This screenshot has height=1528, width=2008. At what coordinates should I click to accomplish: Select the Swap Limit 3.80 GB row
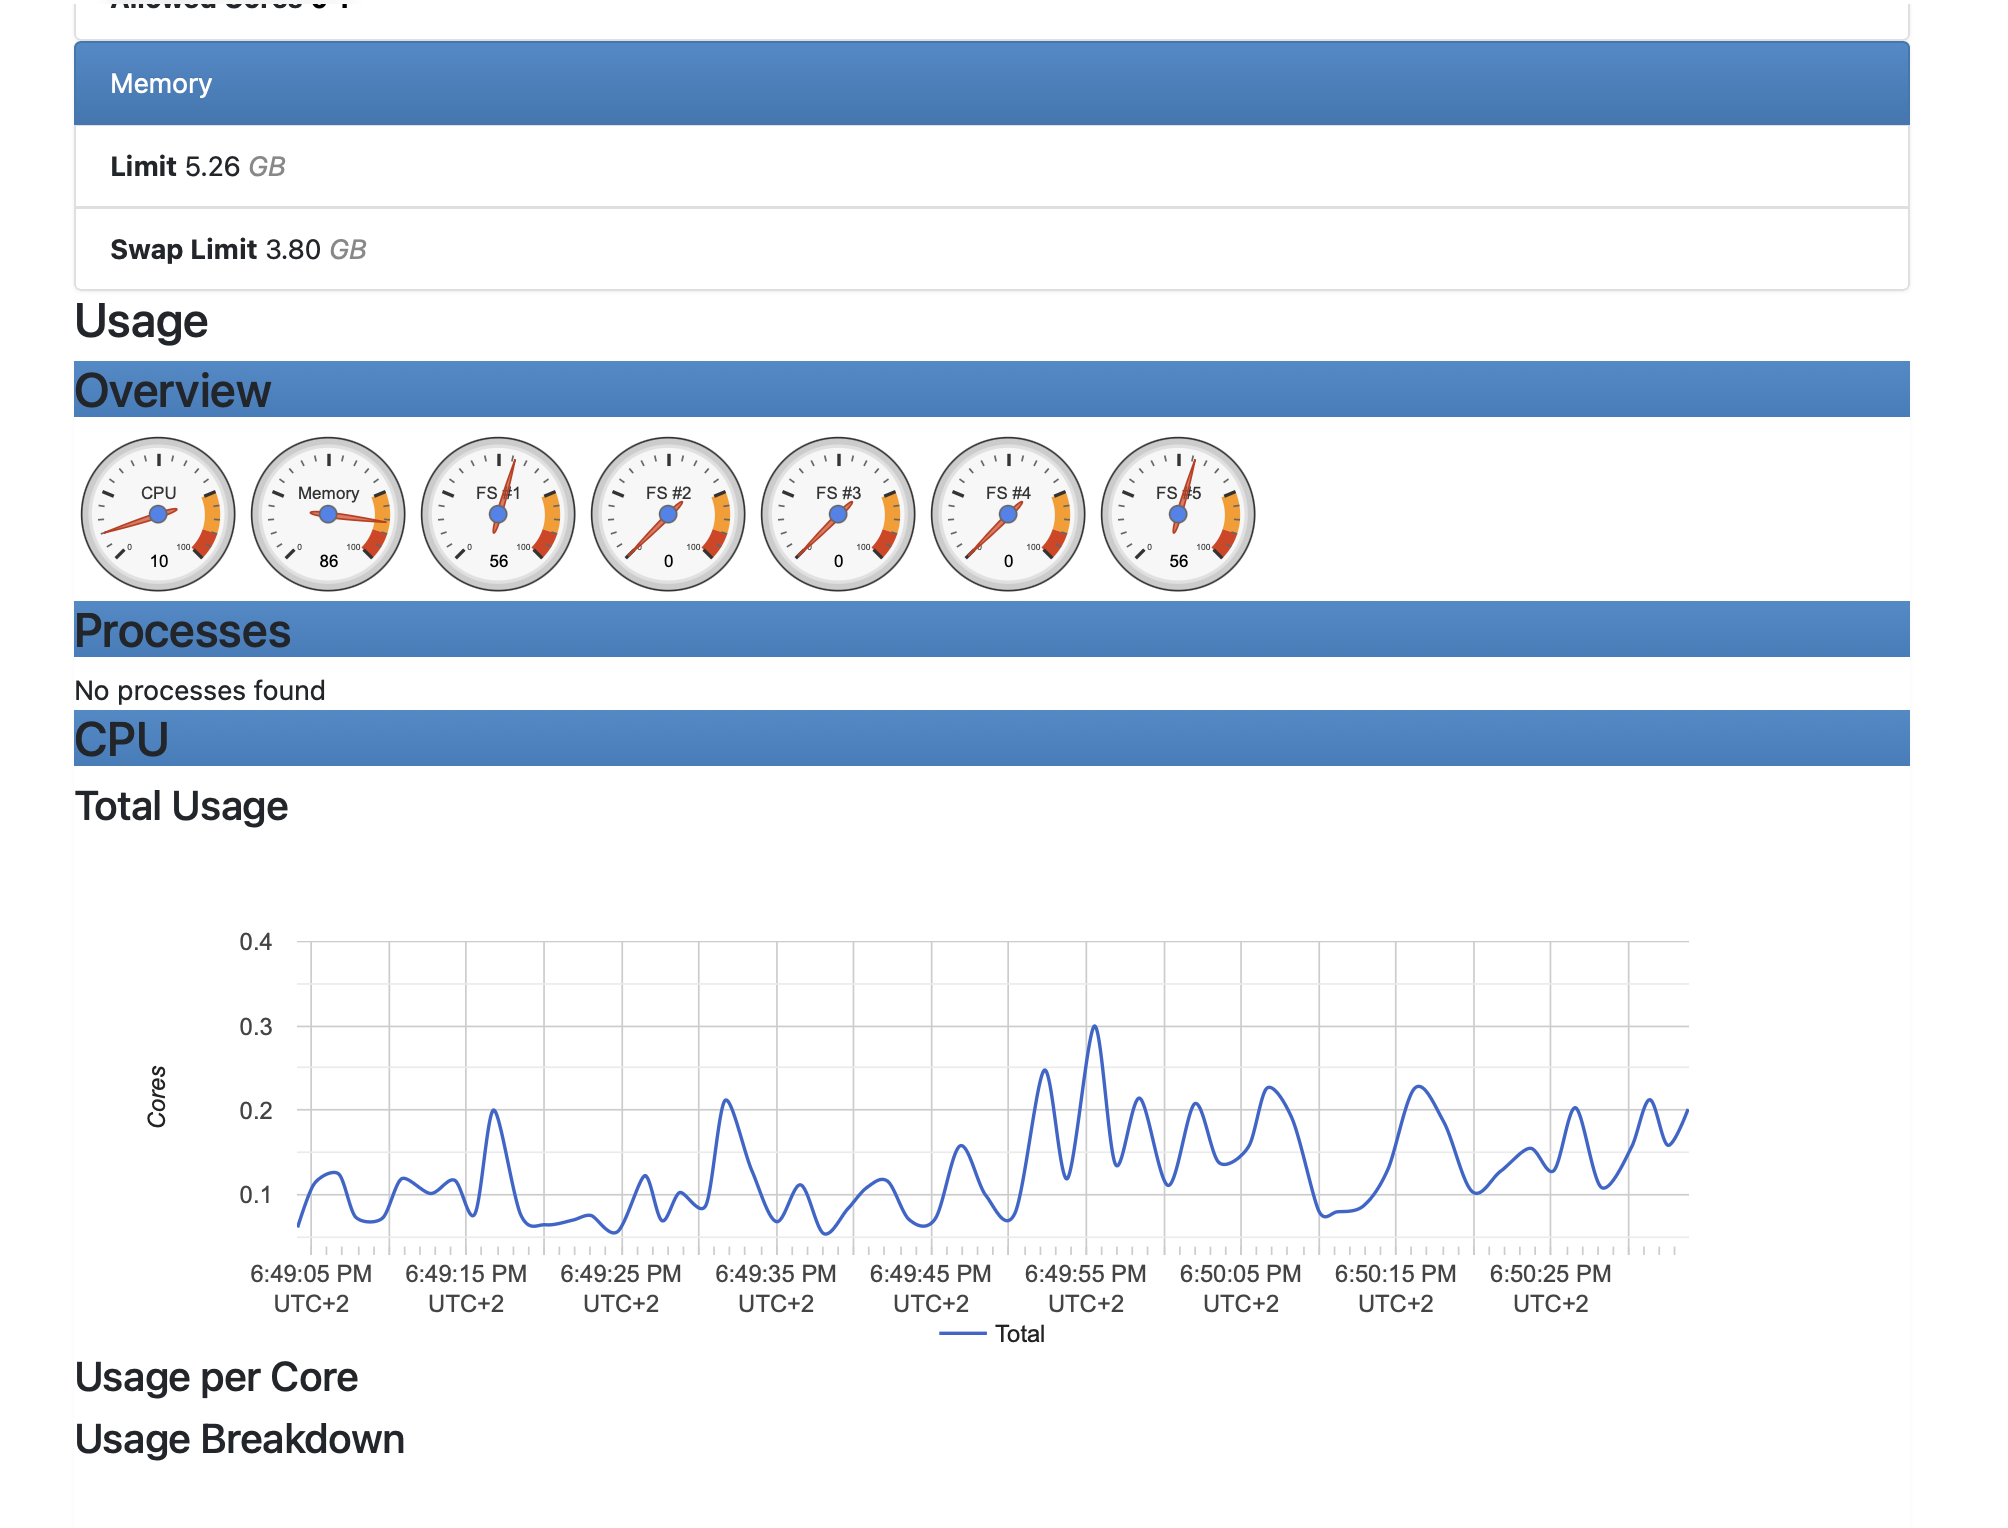pos(992,249)
